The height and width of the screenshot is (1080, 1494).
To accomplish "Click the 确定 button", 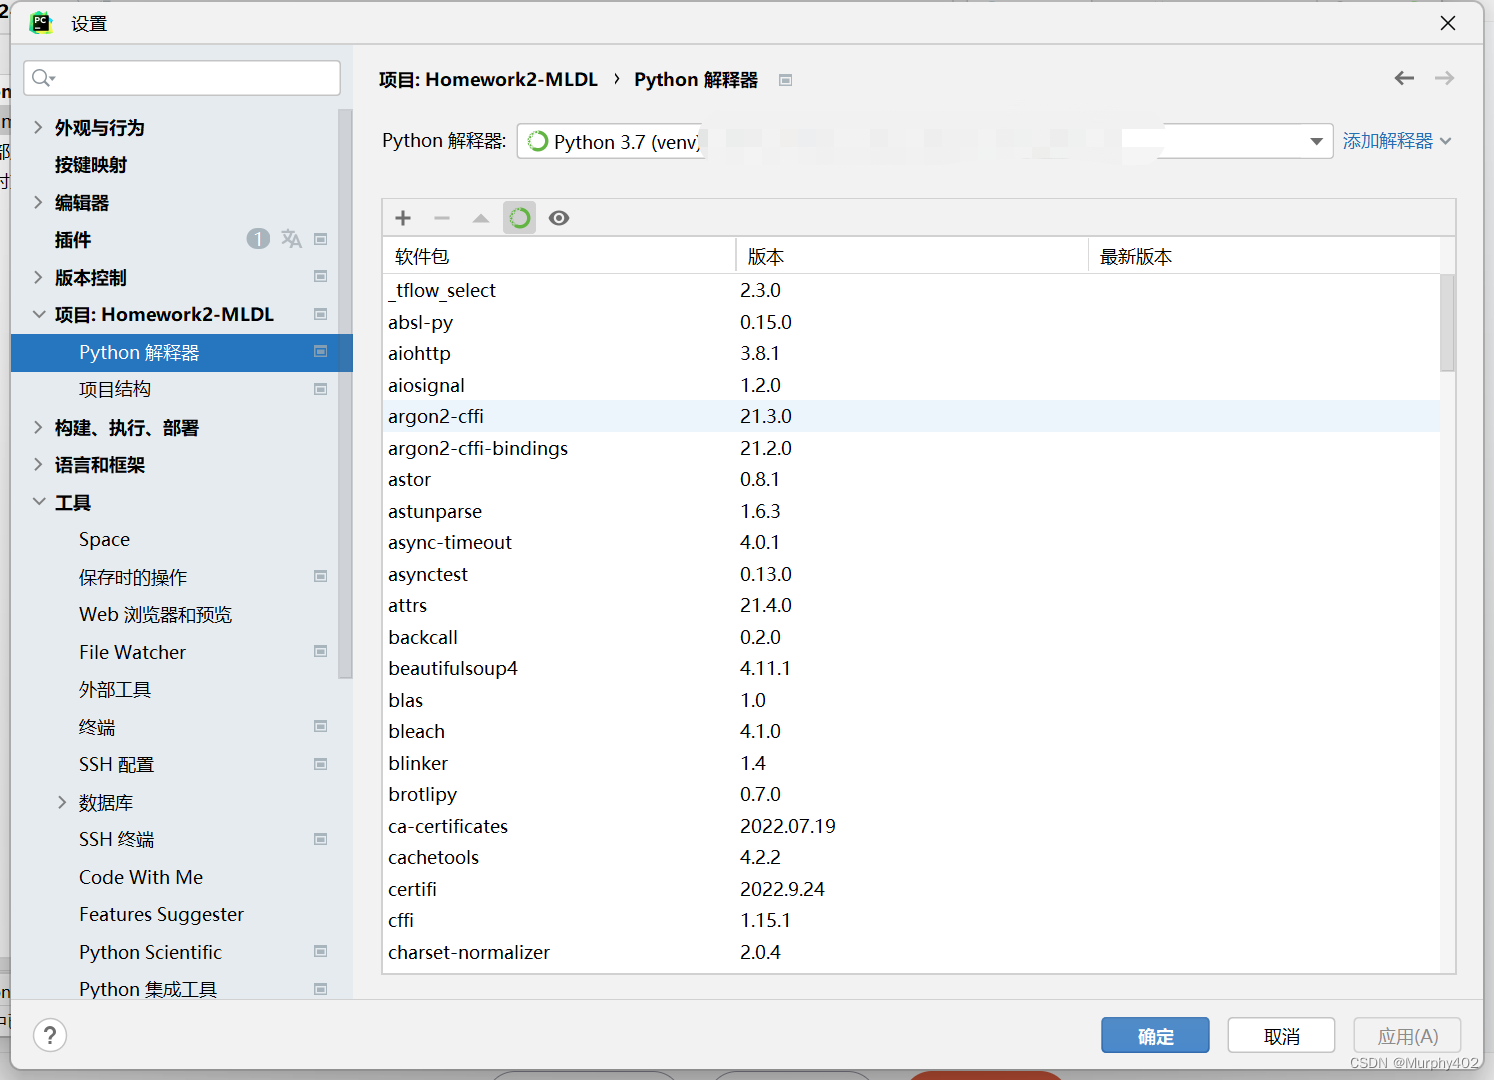I will (x=1155, y=1036).
